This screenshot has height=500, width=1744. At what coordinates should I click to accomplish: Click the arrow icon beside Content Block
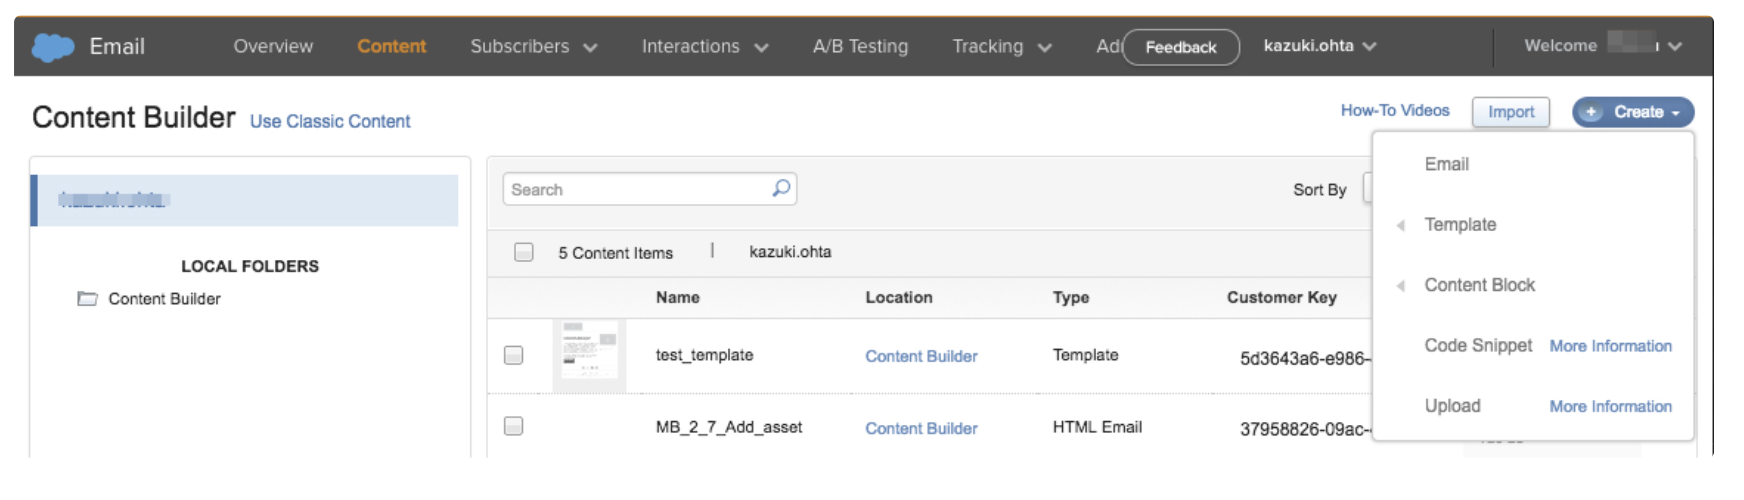[x=1401, y=286]
